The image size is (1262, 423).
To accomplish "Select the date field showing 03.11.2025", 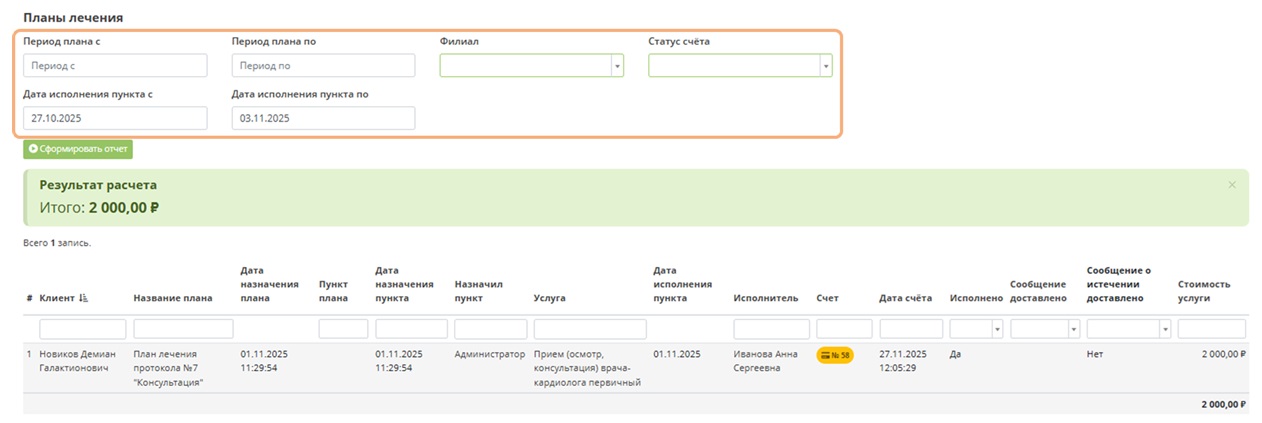I will click(x=323, y=118).
